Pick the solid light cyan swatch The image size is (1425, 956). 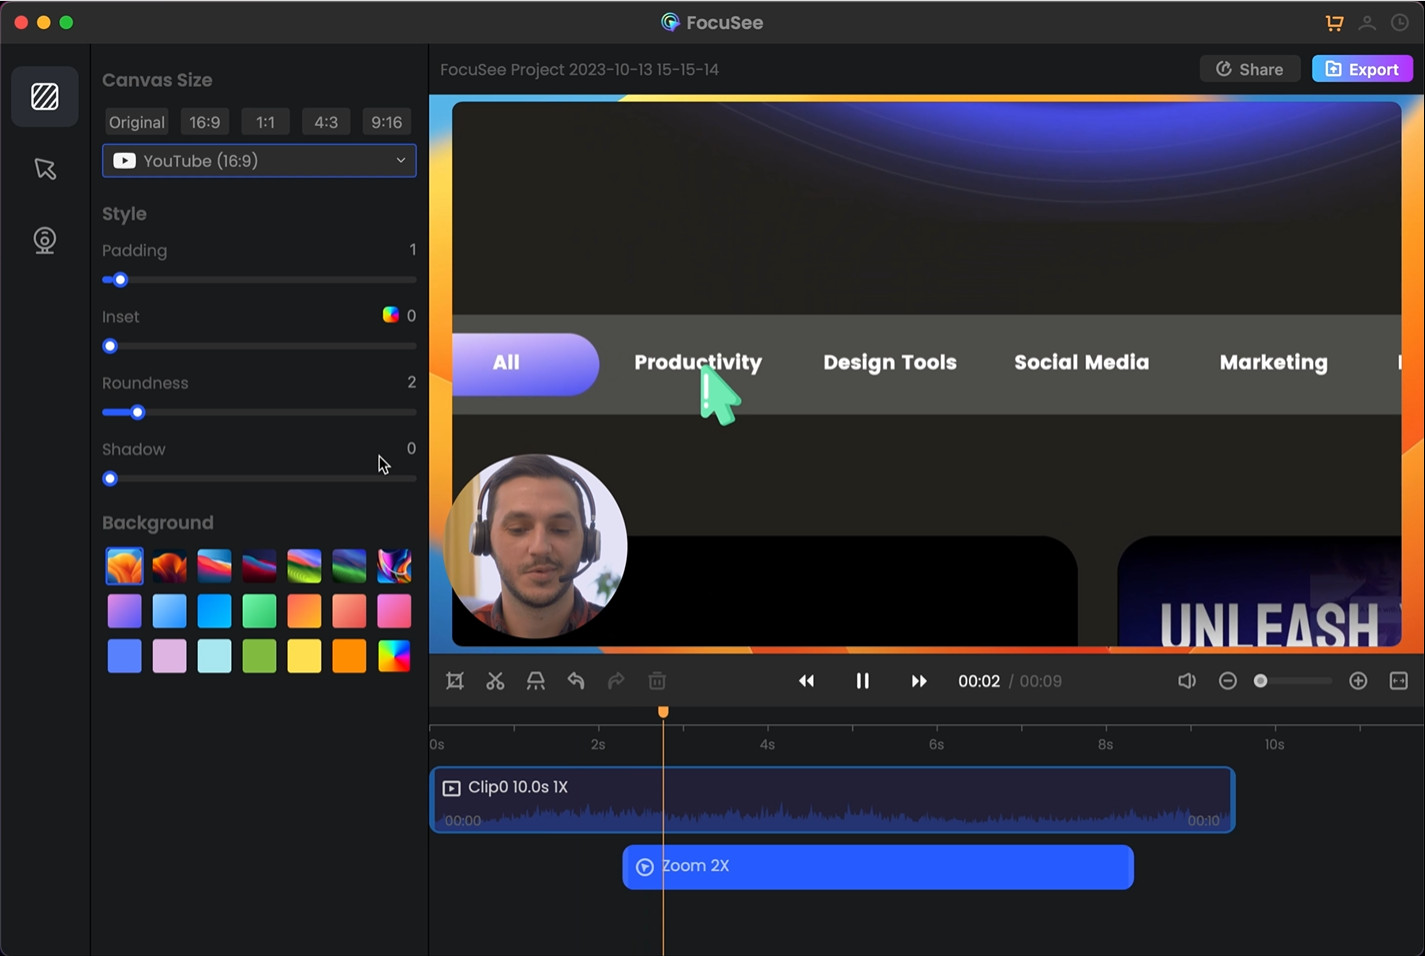(x=214, y=656)
